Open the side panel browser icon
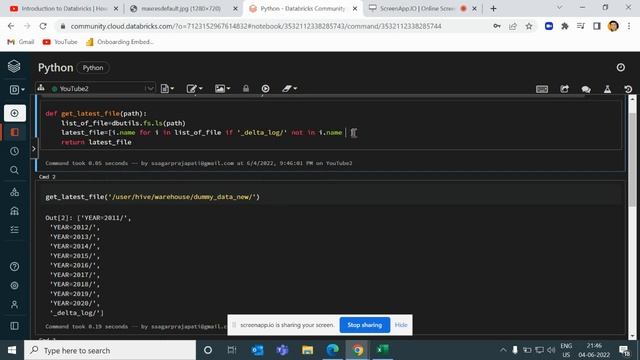This screenshot has width=640, height=360. pyautogui.click(x=597, y=26)
